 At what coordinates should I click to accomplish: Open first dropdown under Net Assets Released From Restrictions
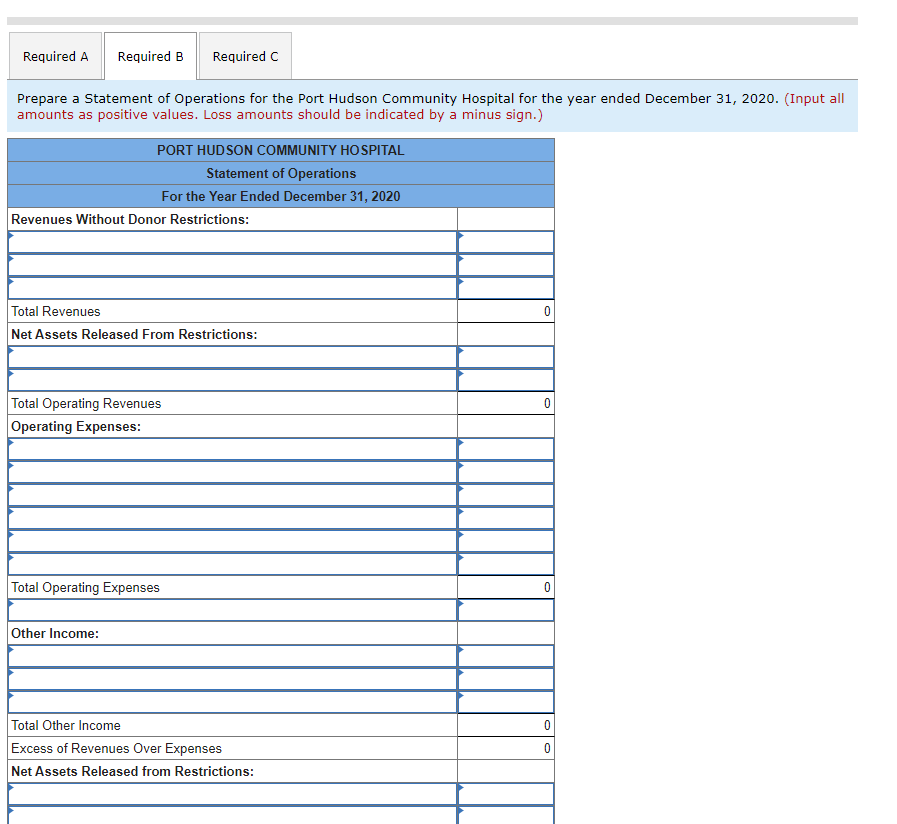230,356
